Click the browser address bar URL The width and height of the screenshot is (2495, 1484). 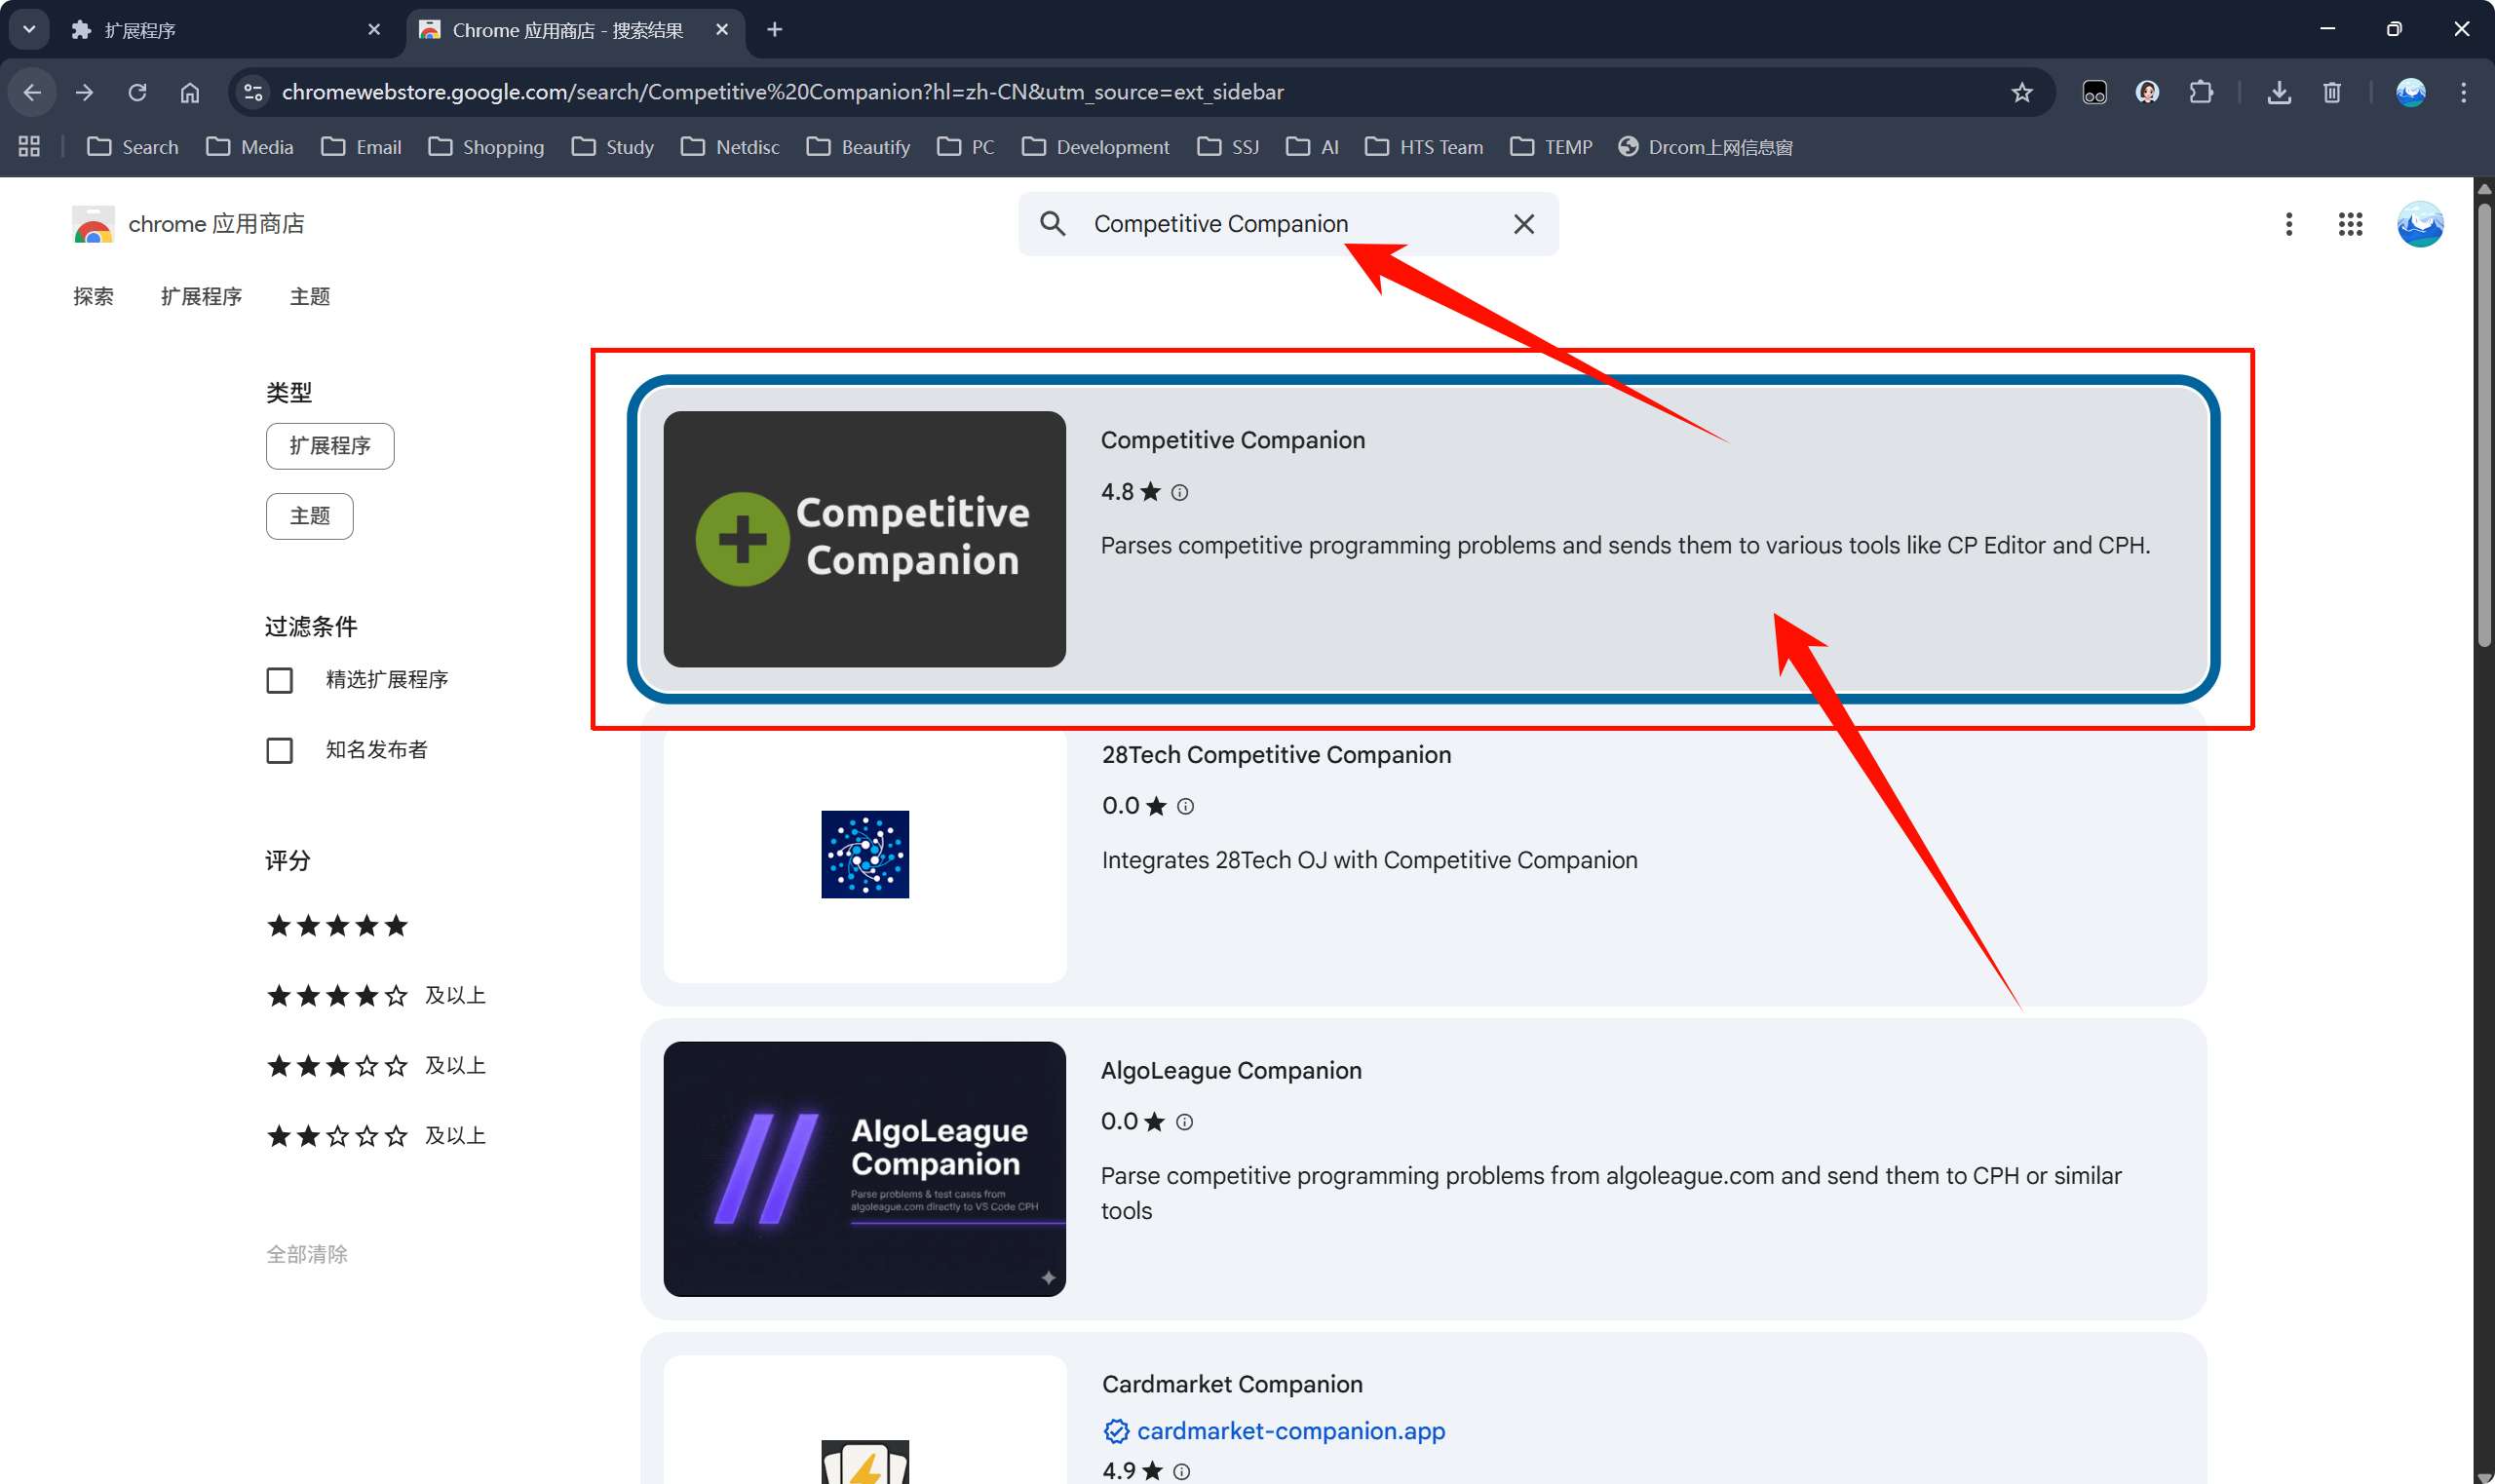[783, 92]
